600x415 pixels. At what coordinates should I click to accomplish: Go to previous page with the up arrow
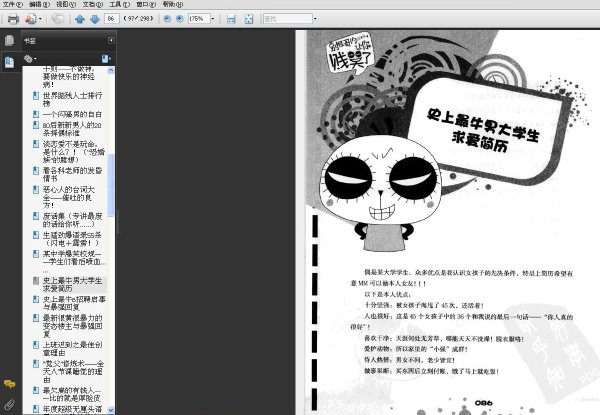80,19
